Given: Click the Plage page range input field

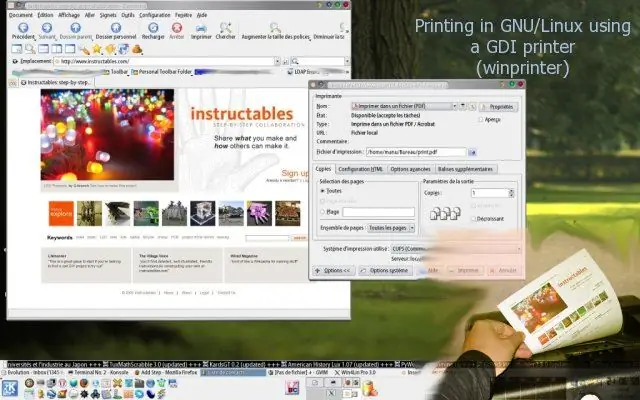Looking at the screenshot, I should (378, 212).
